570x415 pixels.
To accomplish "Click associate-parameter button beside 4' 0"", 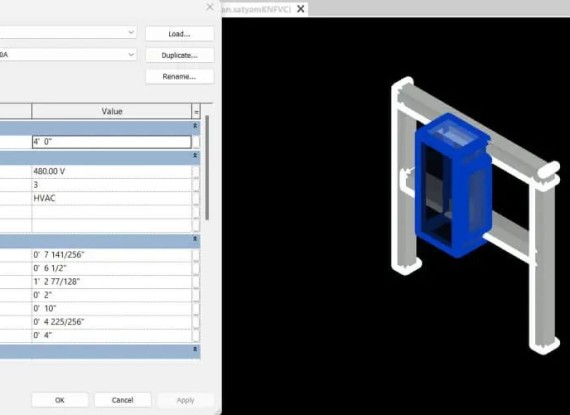I will pos(196,142).
